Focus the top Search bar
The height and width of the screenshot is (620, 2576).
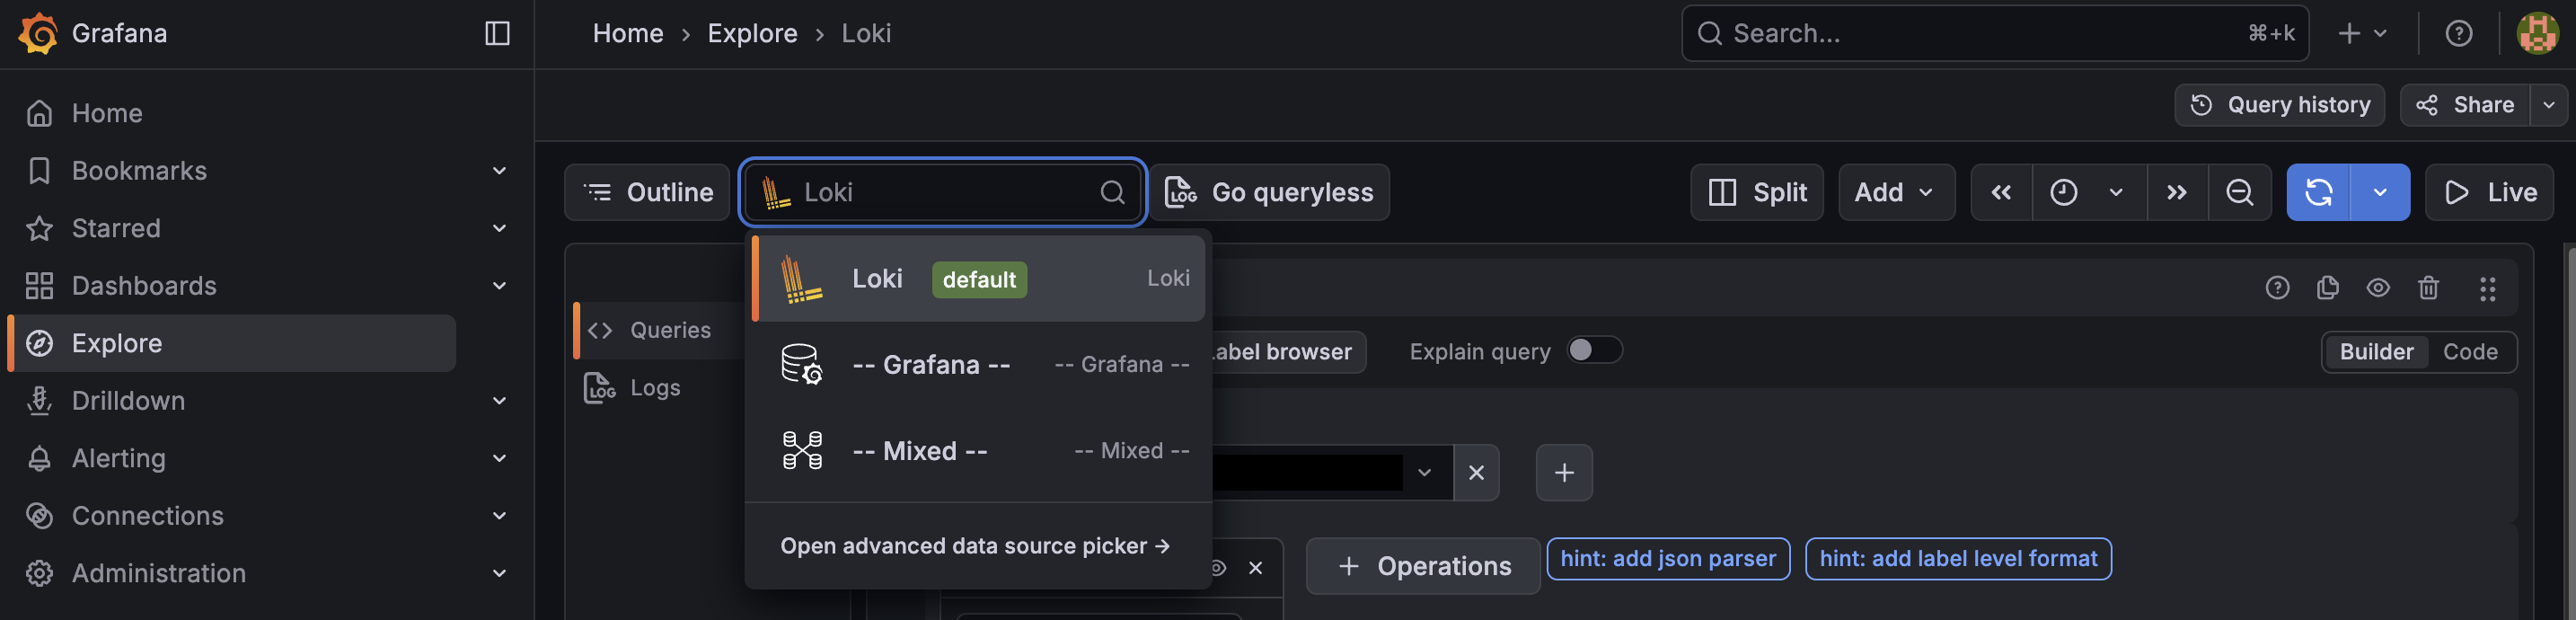pyautogui.click(x=1994, y=33)
